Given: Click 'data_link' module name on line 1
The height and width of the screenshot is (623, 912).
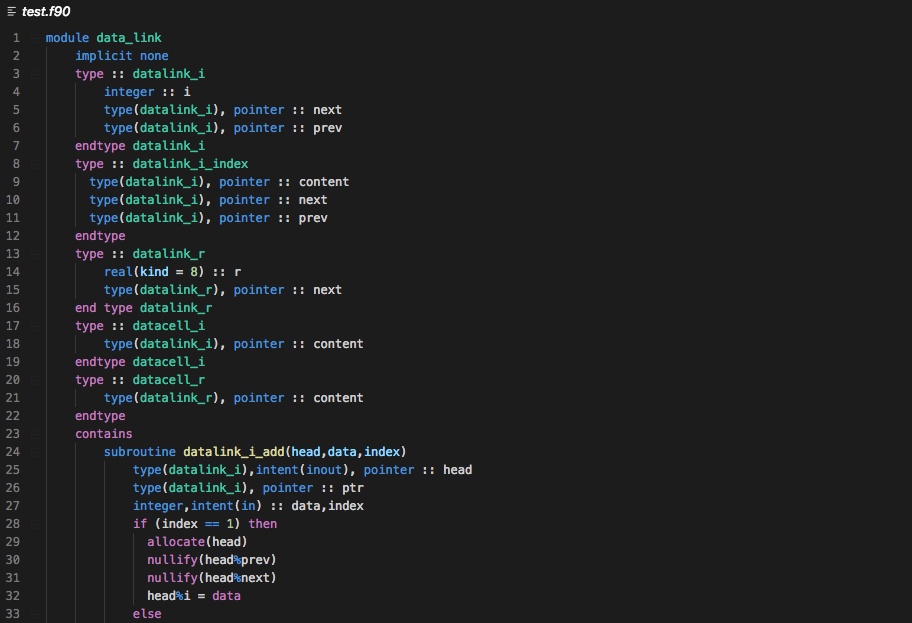Looking at the screenshot, I should tap(129, 38).
